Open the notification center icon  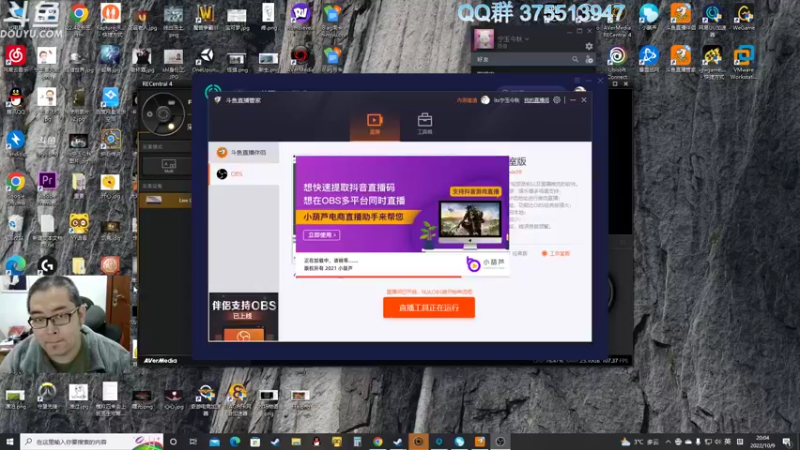coord(787,441)
